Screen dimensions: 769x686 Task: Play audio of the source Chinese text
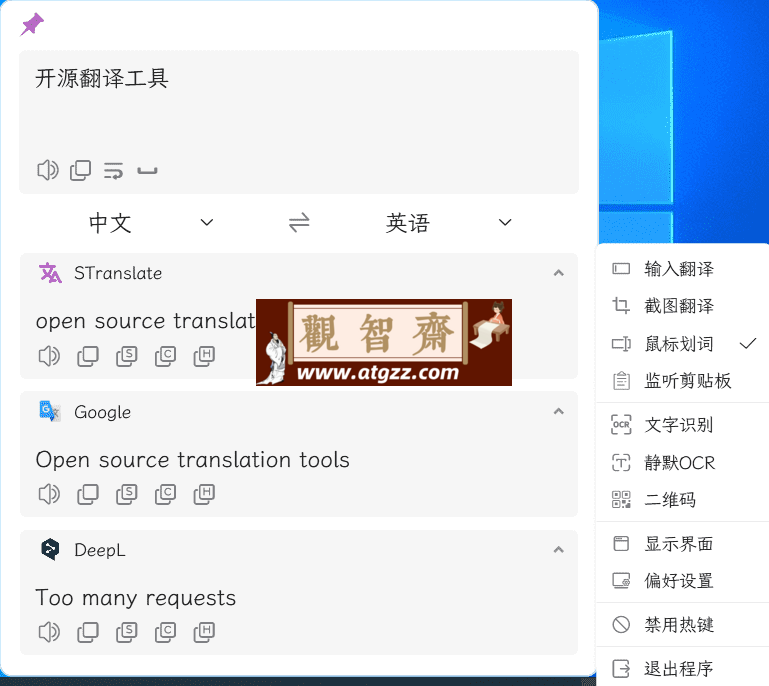coord(48,170)
